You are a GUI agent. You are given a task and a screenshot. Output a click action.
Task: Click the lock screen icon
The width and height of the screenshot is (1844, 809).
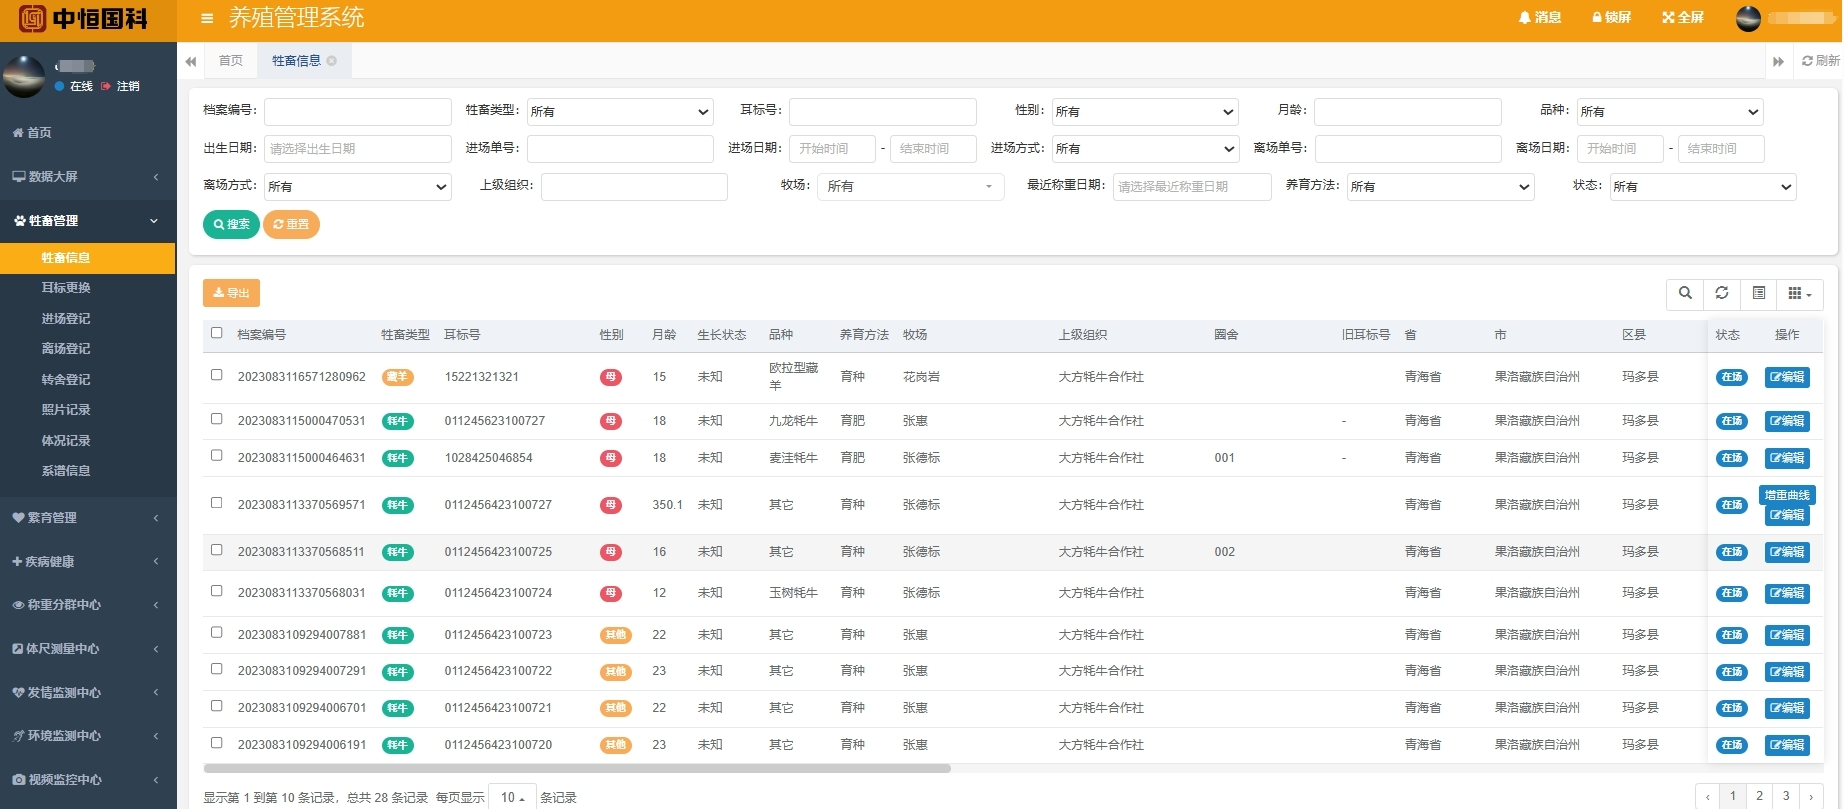pyautogui.click(x=1611, y=17)
